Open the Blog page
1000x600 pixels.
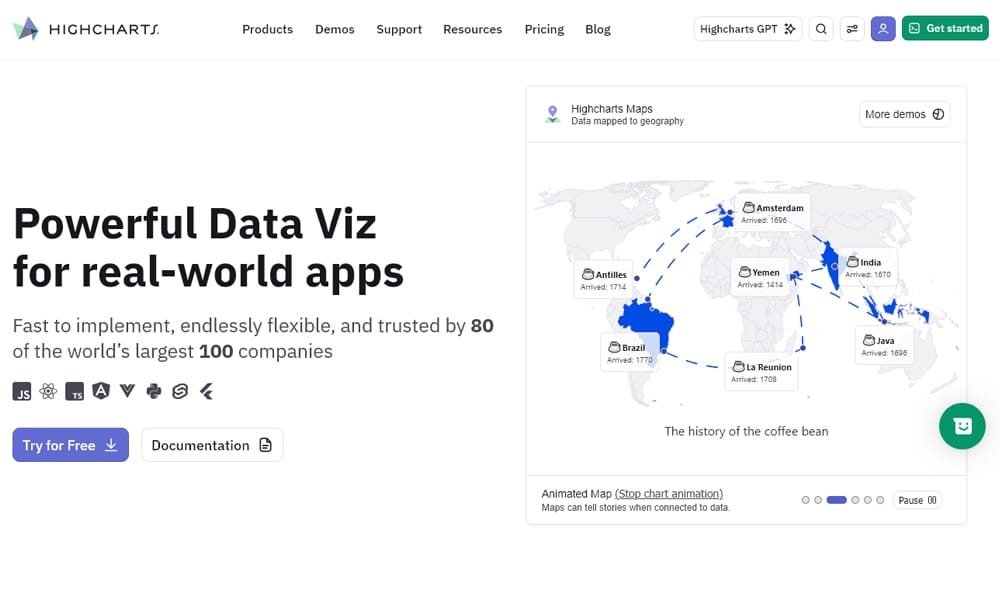598,29
